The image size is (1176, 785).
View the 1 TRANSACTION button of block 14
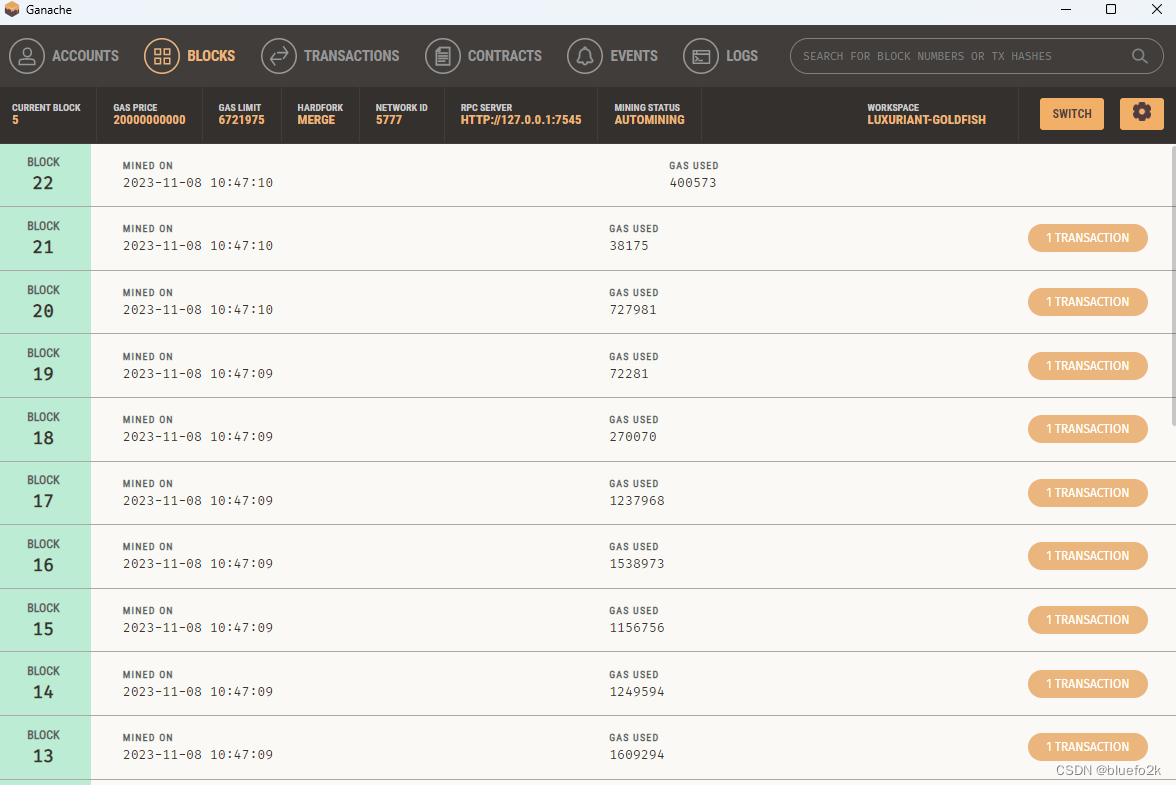click(1088, 684)
